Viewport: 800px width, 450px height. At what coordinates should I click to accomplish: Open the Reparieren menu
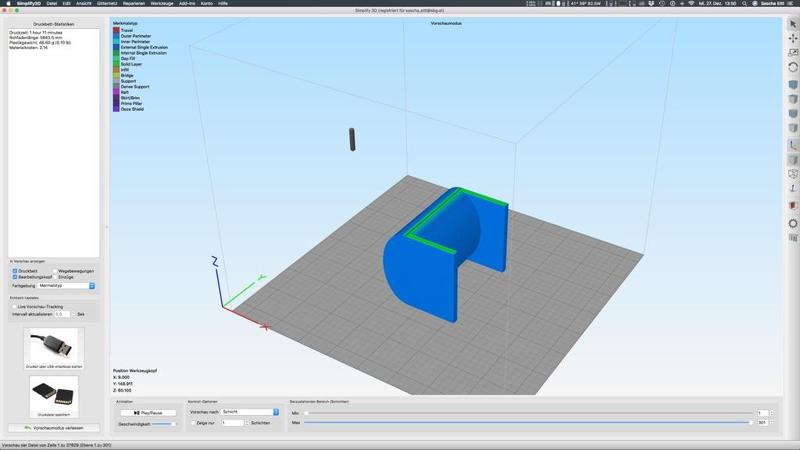click(x=134, y=3)
